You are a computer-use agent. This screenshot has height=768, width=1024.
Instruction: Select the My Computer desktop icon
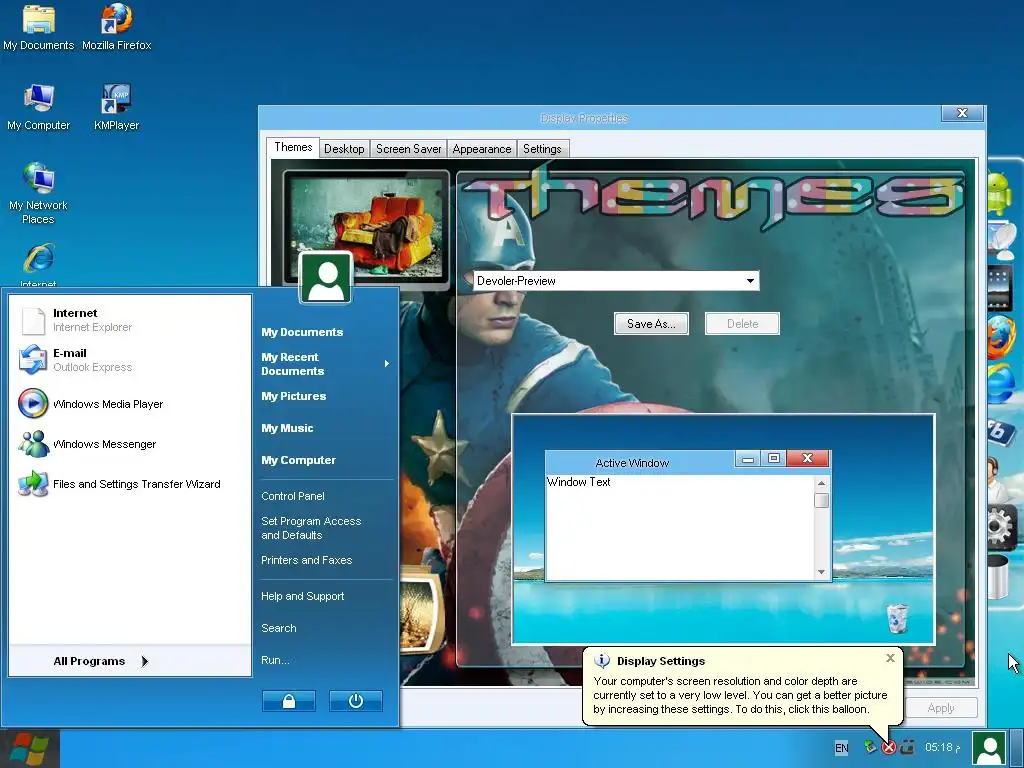tap(39, 108)
